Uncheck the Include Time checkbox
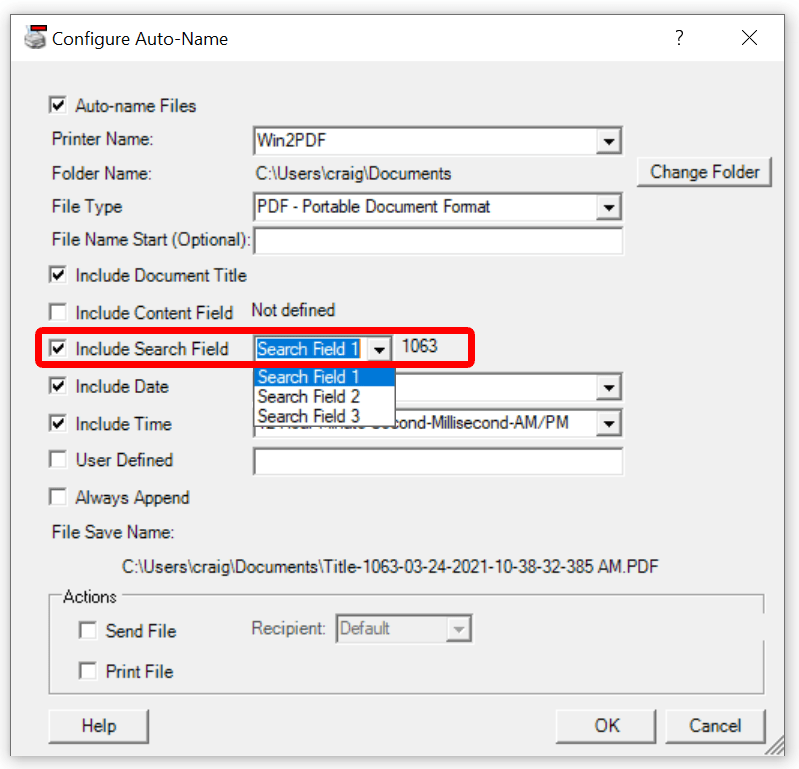Viewport: 799px width, 769px height. click(x=58, y=423)
